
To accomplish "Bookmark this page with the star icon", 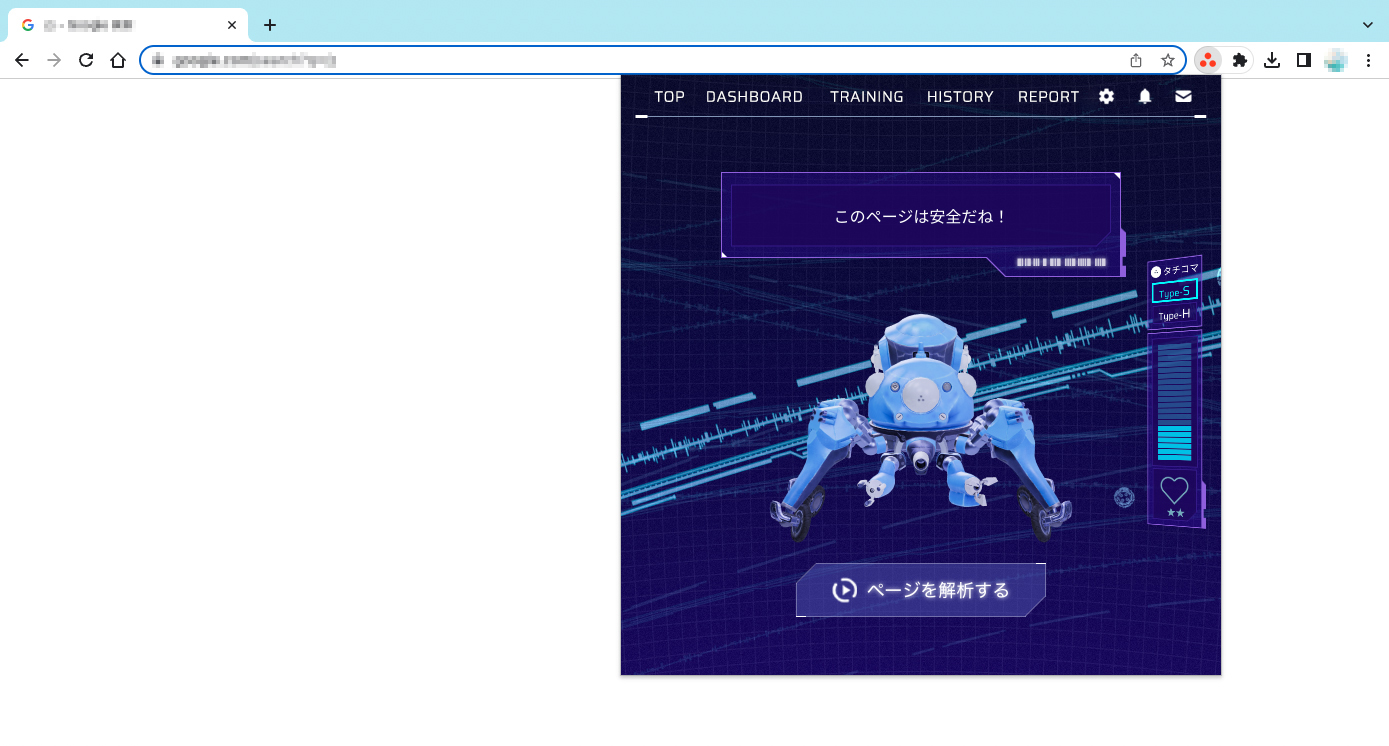I will coord(1167,60).
